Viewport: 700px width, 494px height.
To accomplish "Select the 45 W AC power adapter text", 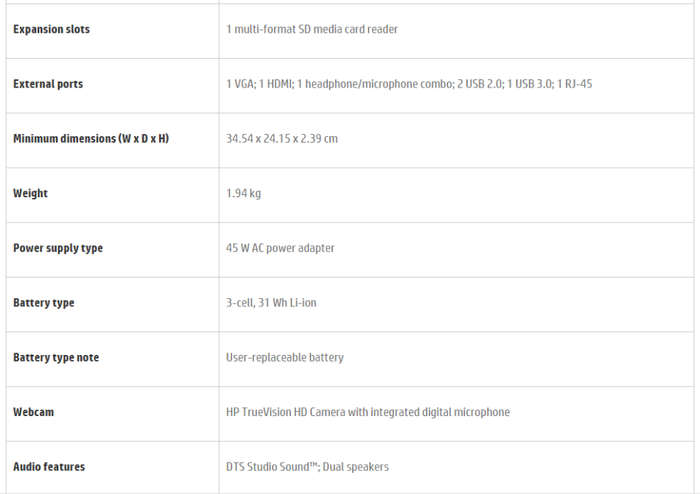I will coord(280,248).
